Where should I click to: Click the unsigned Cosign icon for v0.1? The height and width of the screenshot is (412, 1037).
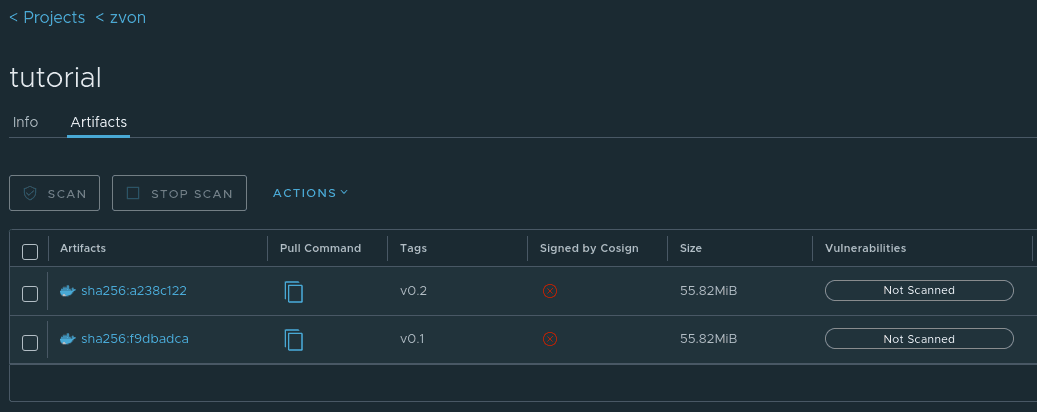549,339
